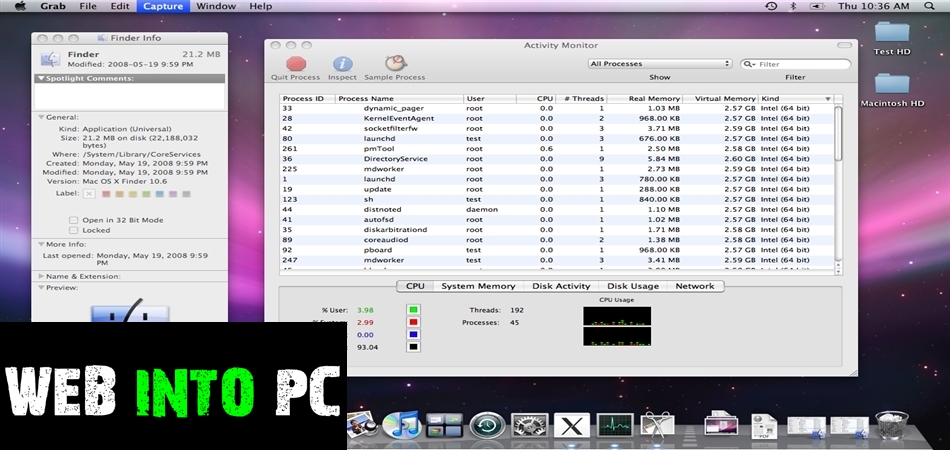This screenshot has width=950, height=450.
Task: Open the All Processes dropdown
Action: tap(660, 64)
